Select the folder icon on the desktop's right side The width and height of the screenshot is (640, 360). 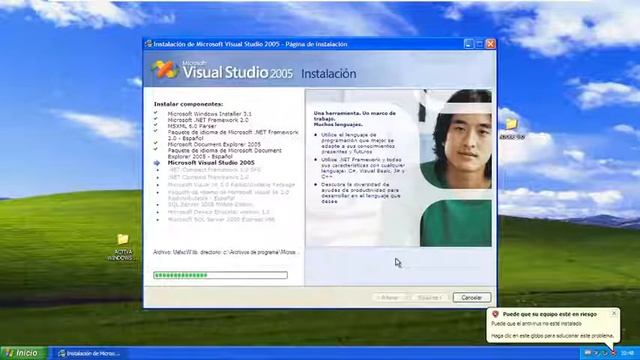(x=511, y=129)
